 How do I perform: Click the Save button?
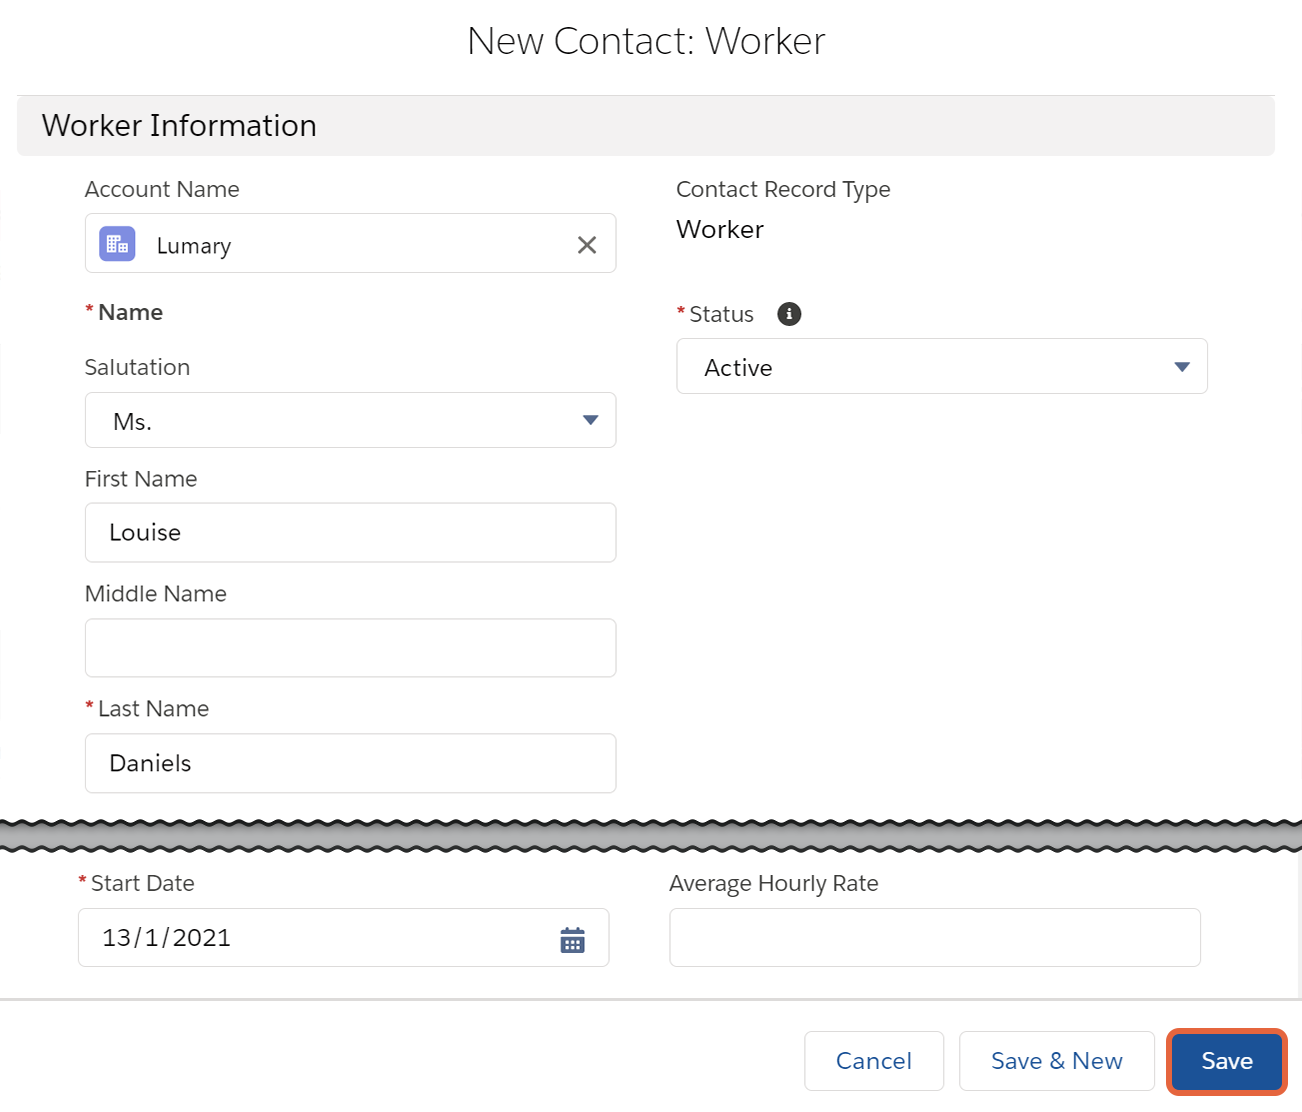[1226, 1061]
